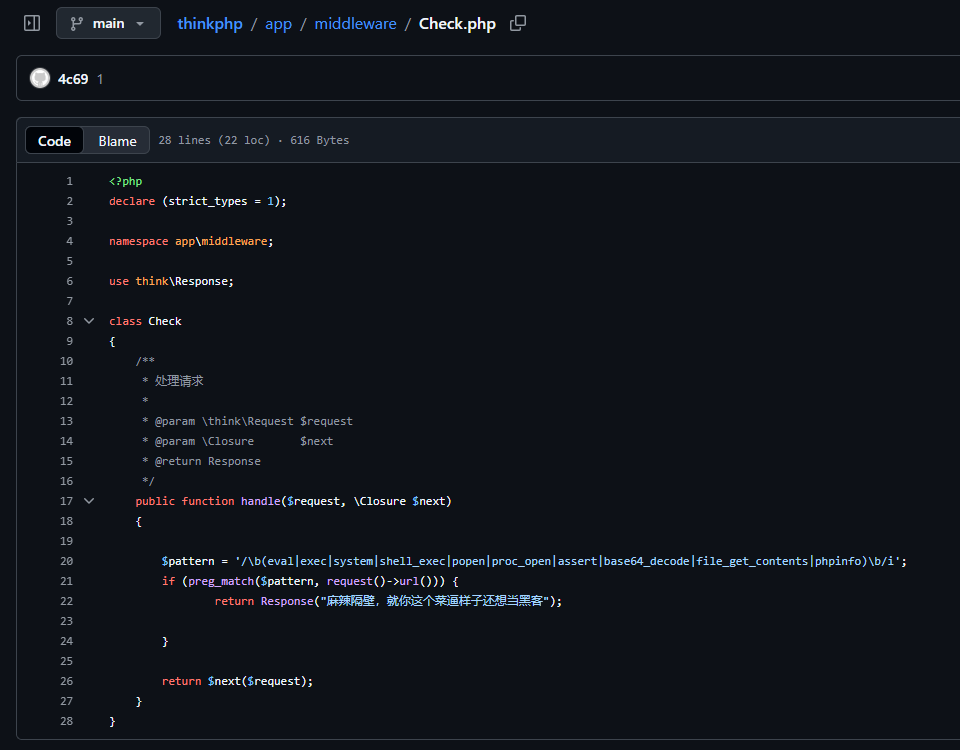Screen dimensions: 960x750
Task: Select the Code tab
Action: pos(54,140)
